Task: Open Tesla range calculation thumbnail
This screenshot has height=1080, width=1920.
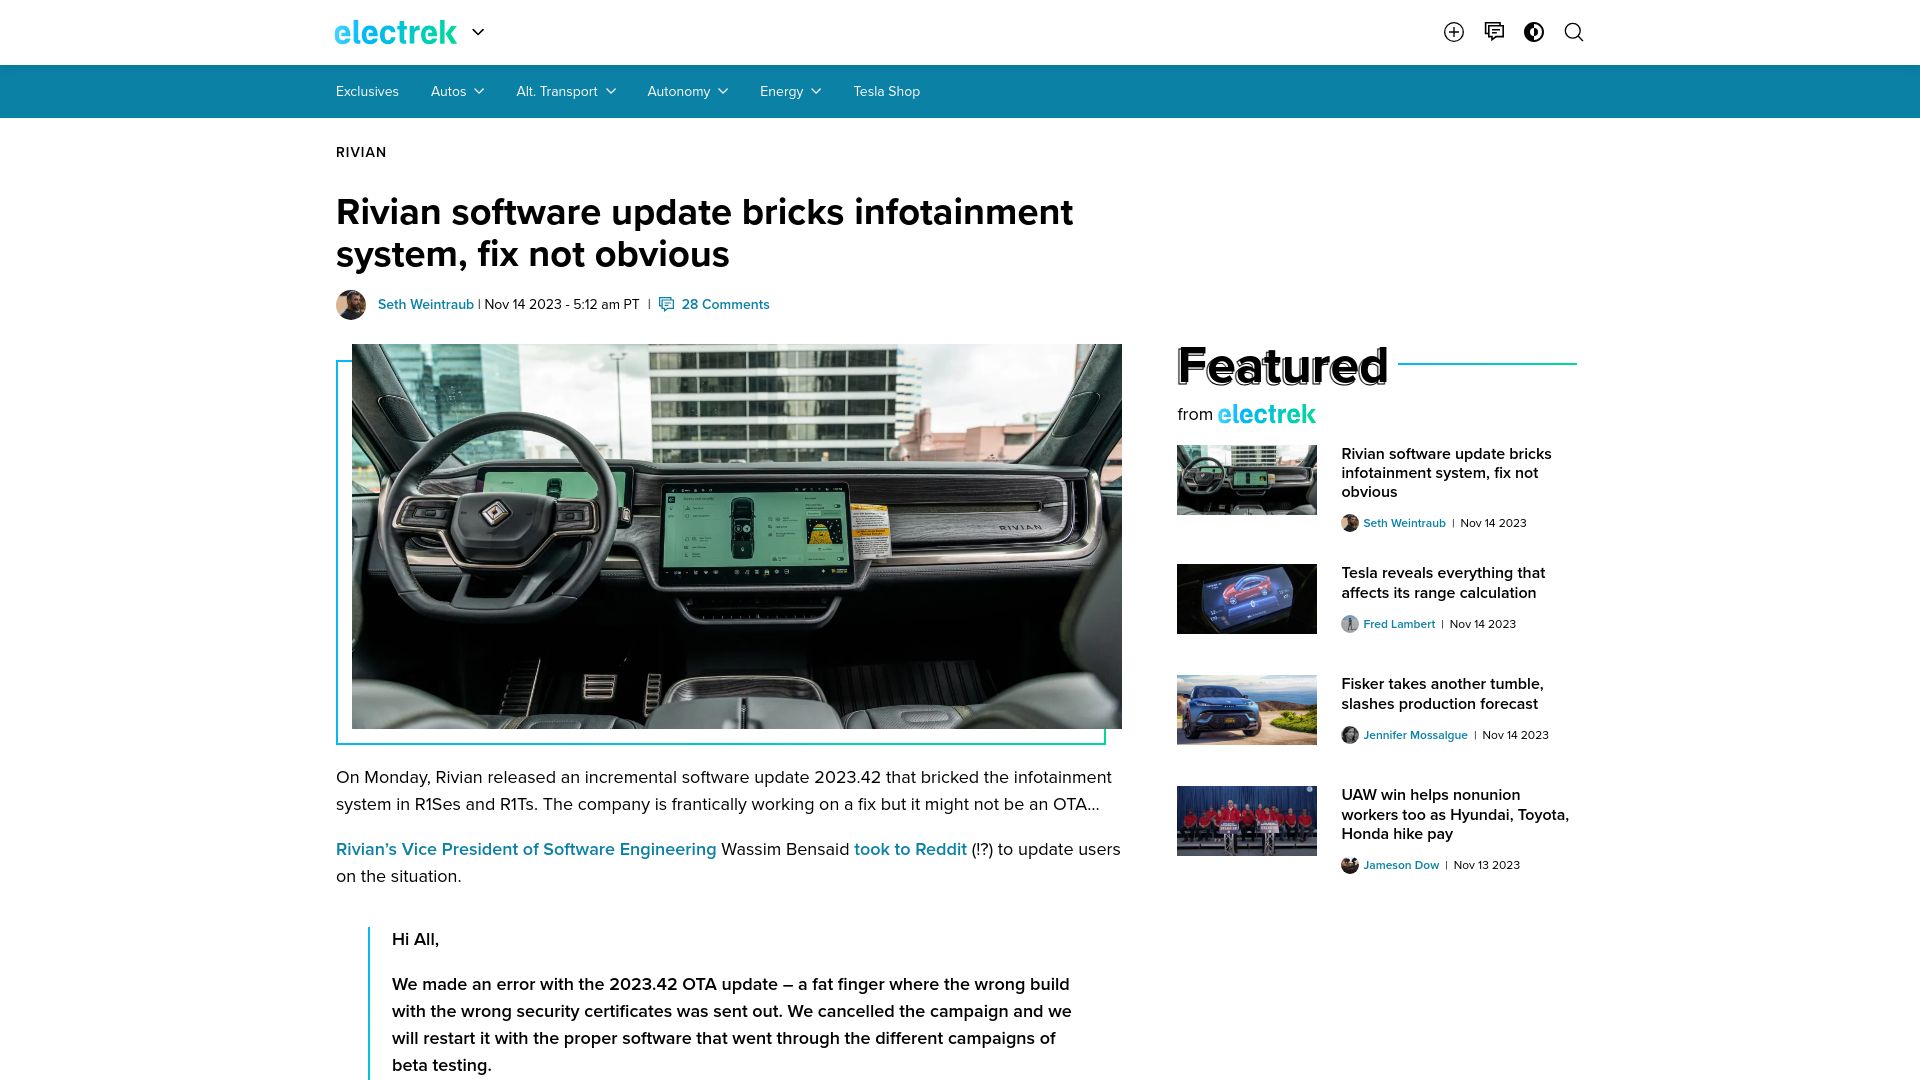Action: pos(1247,599)
